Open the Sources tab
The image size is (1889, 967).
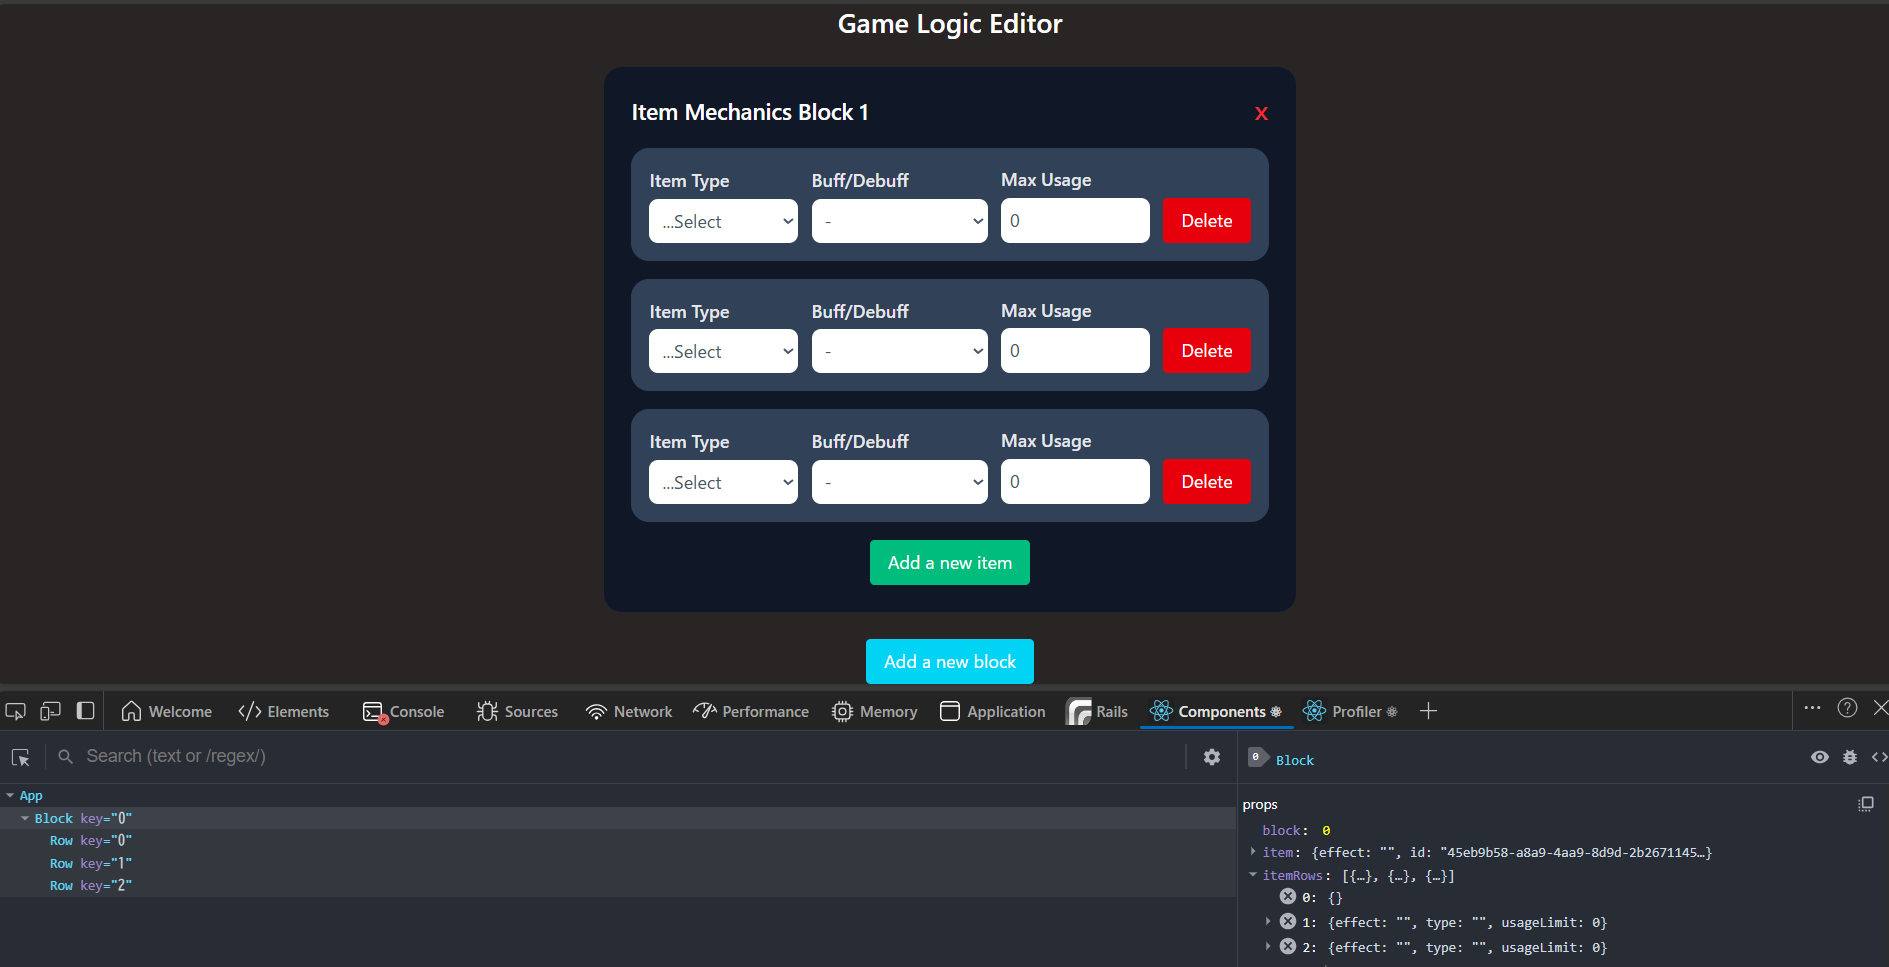coord(517,711)
